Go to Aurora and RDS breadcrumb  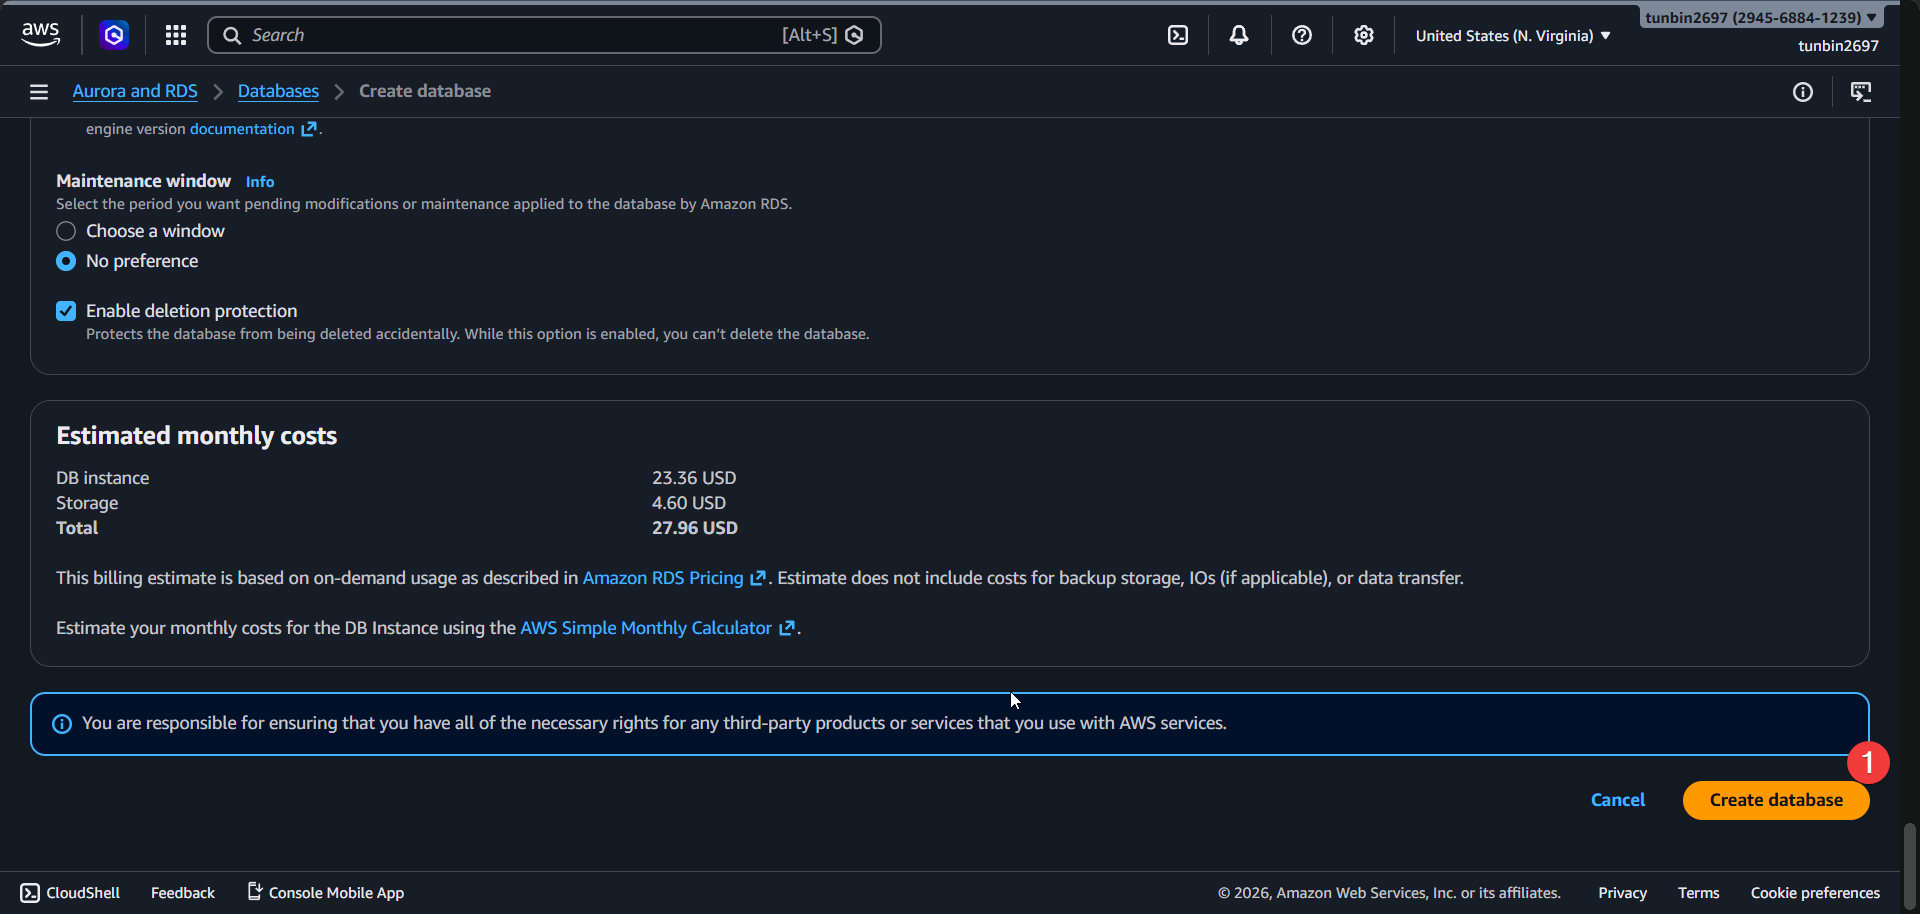click(135, 91)
